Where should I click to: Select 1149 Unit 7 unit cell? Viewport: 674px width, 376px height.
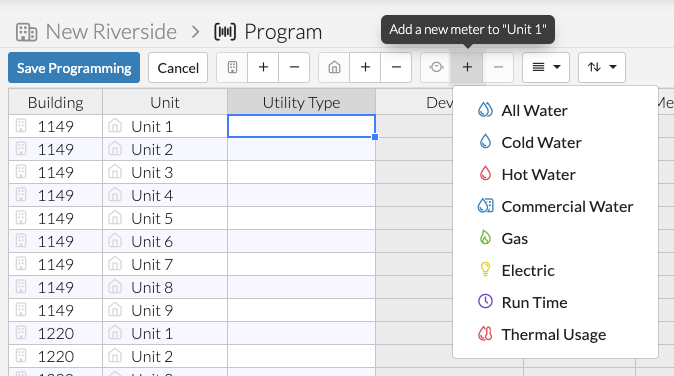(165, 264)
